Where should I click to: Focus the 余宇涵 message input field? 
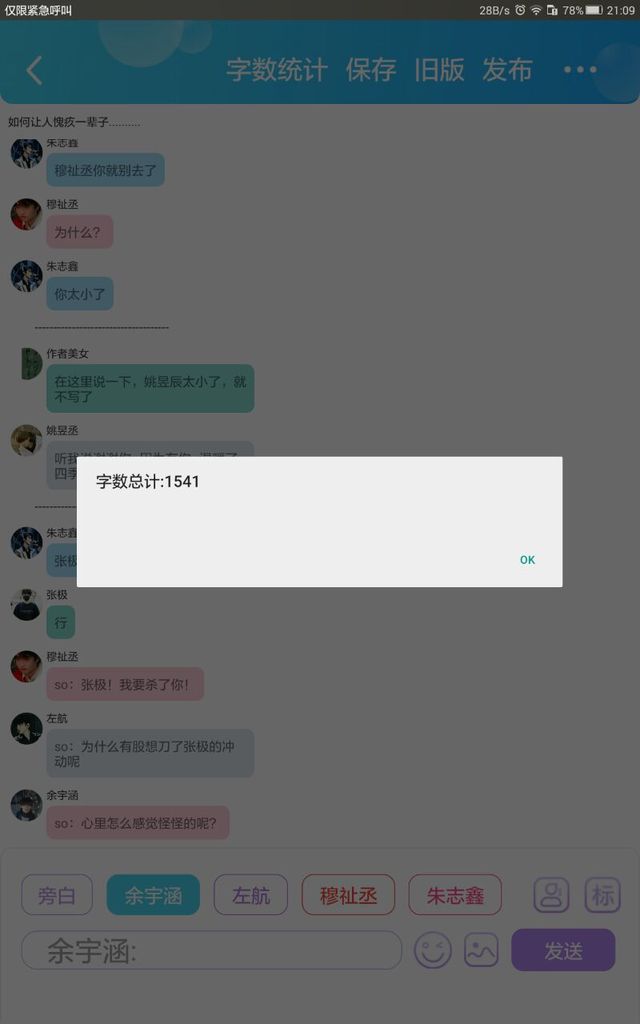point(212,950)
